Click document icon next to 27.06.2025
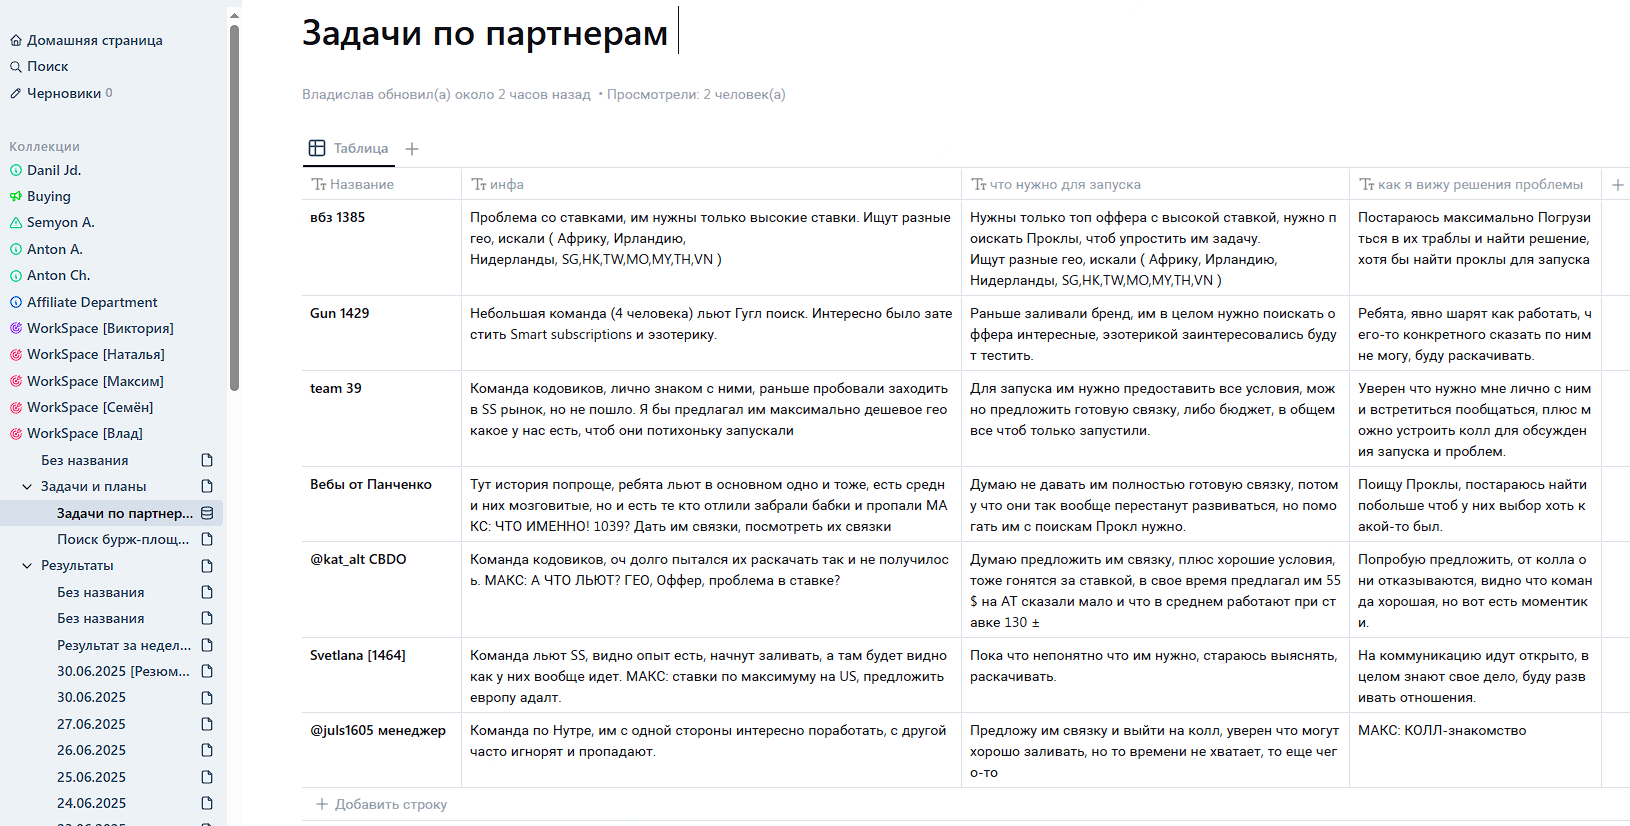The image size is (1630, 826). pos(207,724)
